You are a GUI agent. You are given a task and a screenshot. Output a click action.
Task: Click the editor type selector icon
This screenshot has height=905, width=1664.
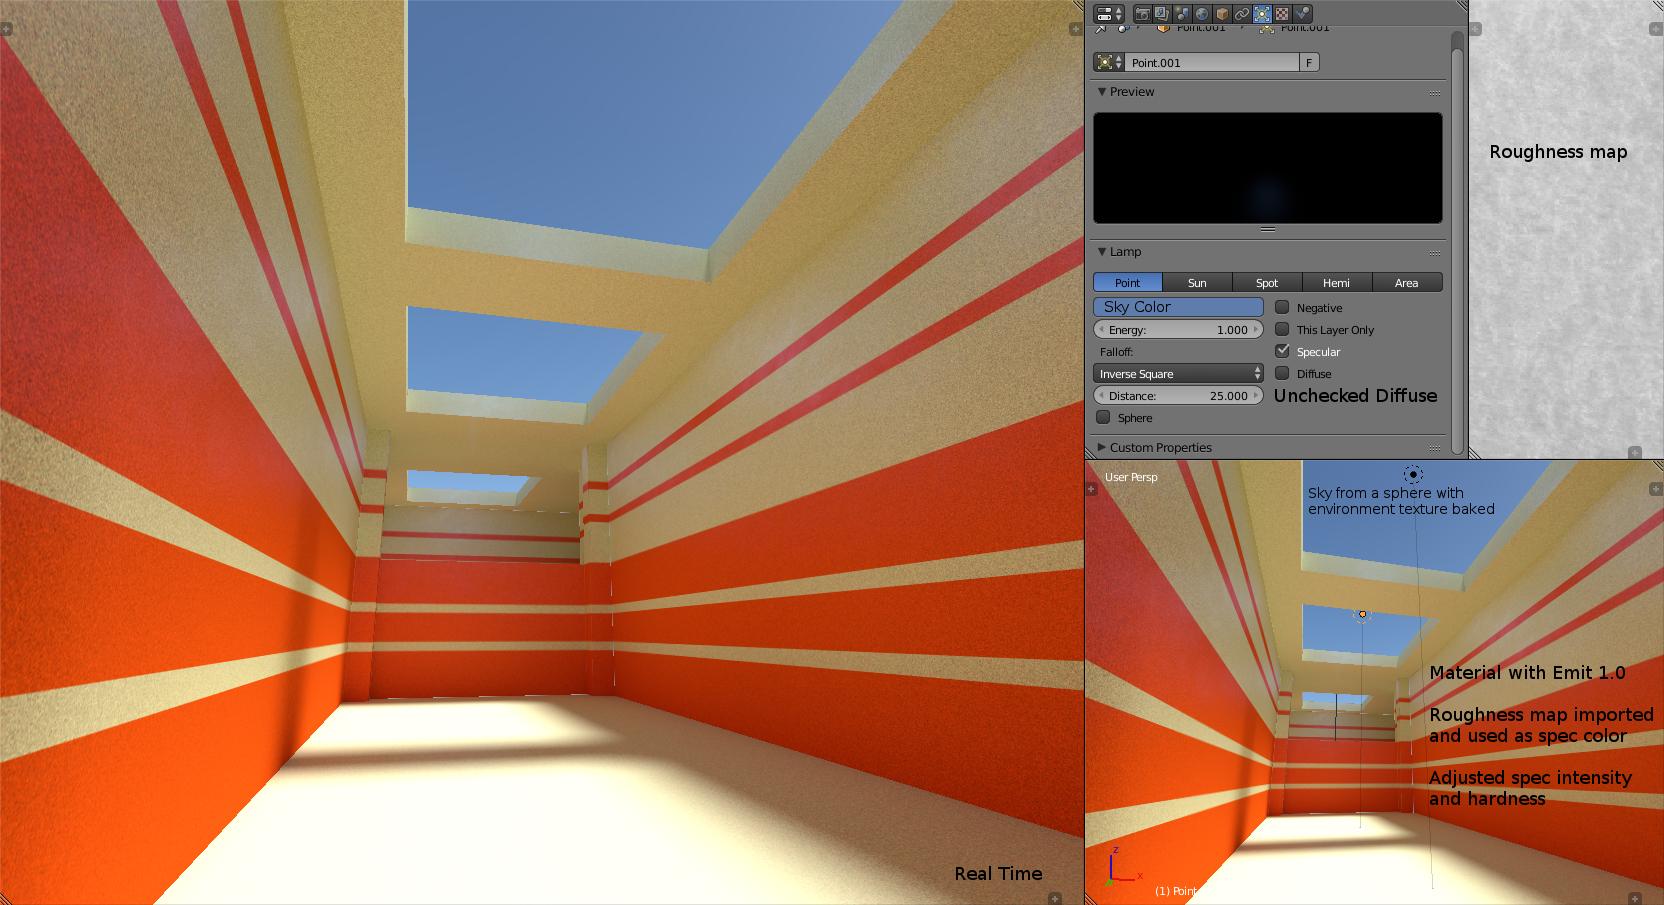tap(1106, 14)
